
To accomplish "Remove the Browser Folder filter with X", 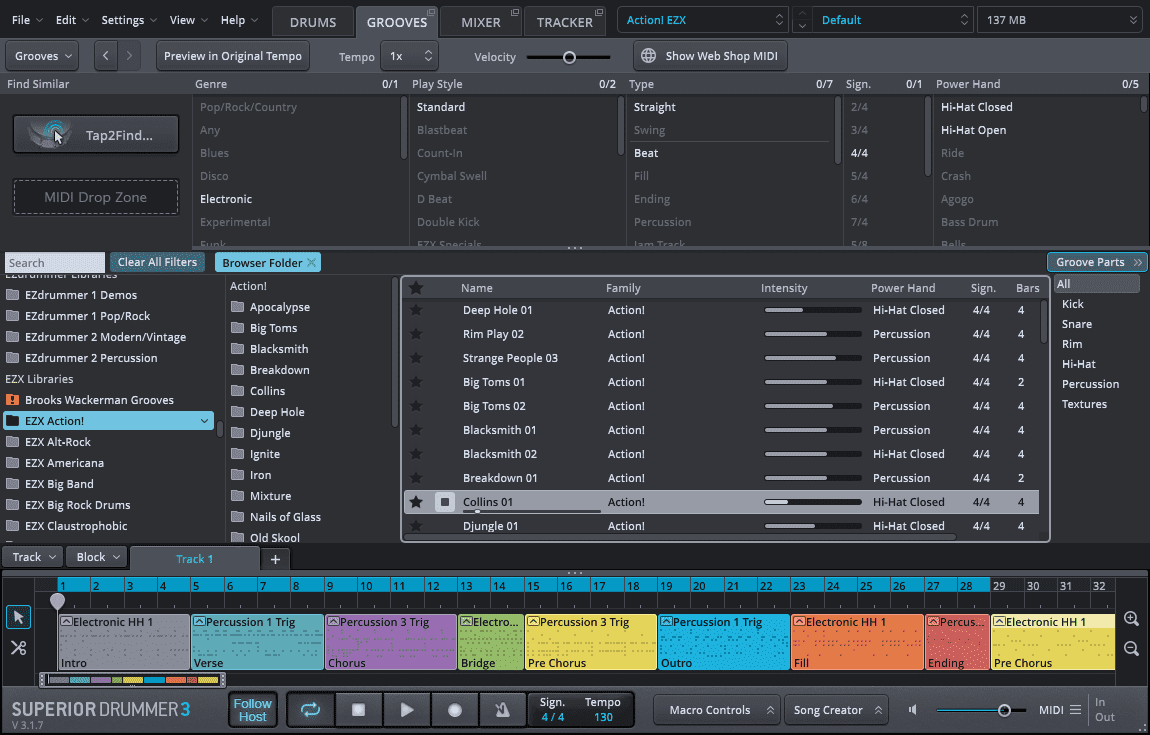I will [312, 262].
